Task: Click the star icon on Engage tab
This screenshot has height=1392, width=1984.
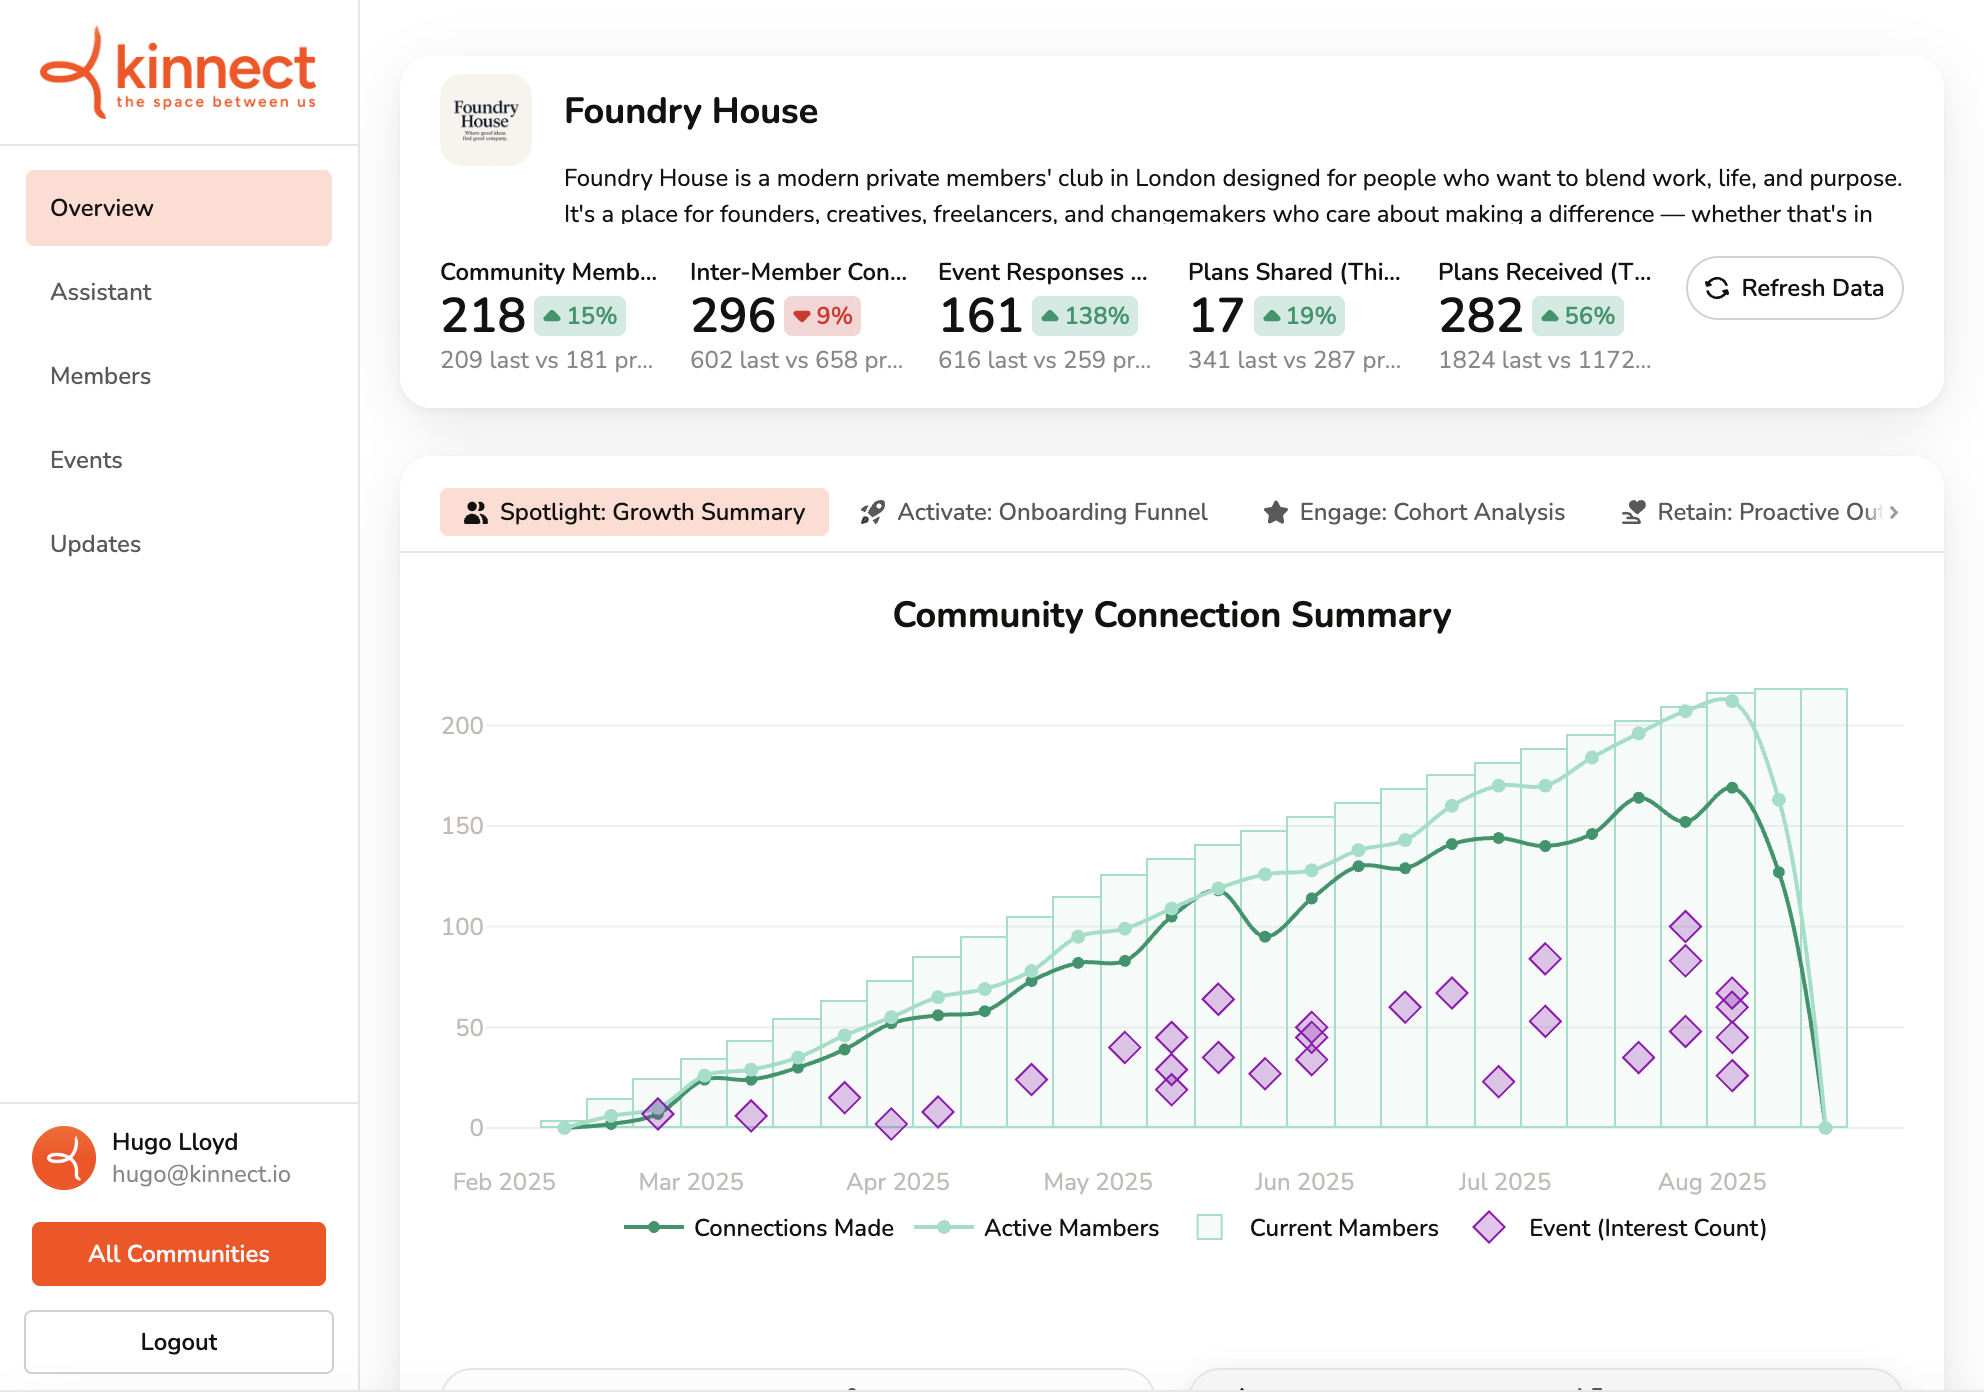Action: tap(1275, 512)
